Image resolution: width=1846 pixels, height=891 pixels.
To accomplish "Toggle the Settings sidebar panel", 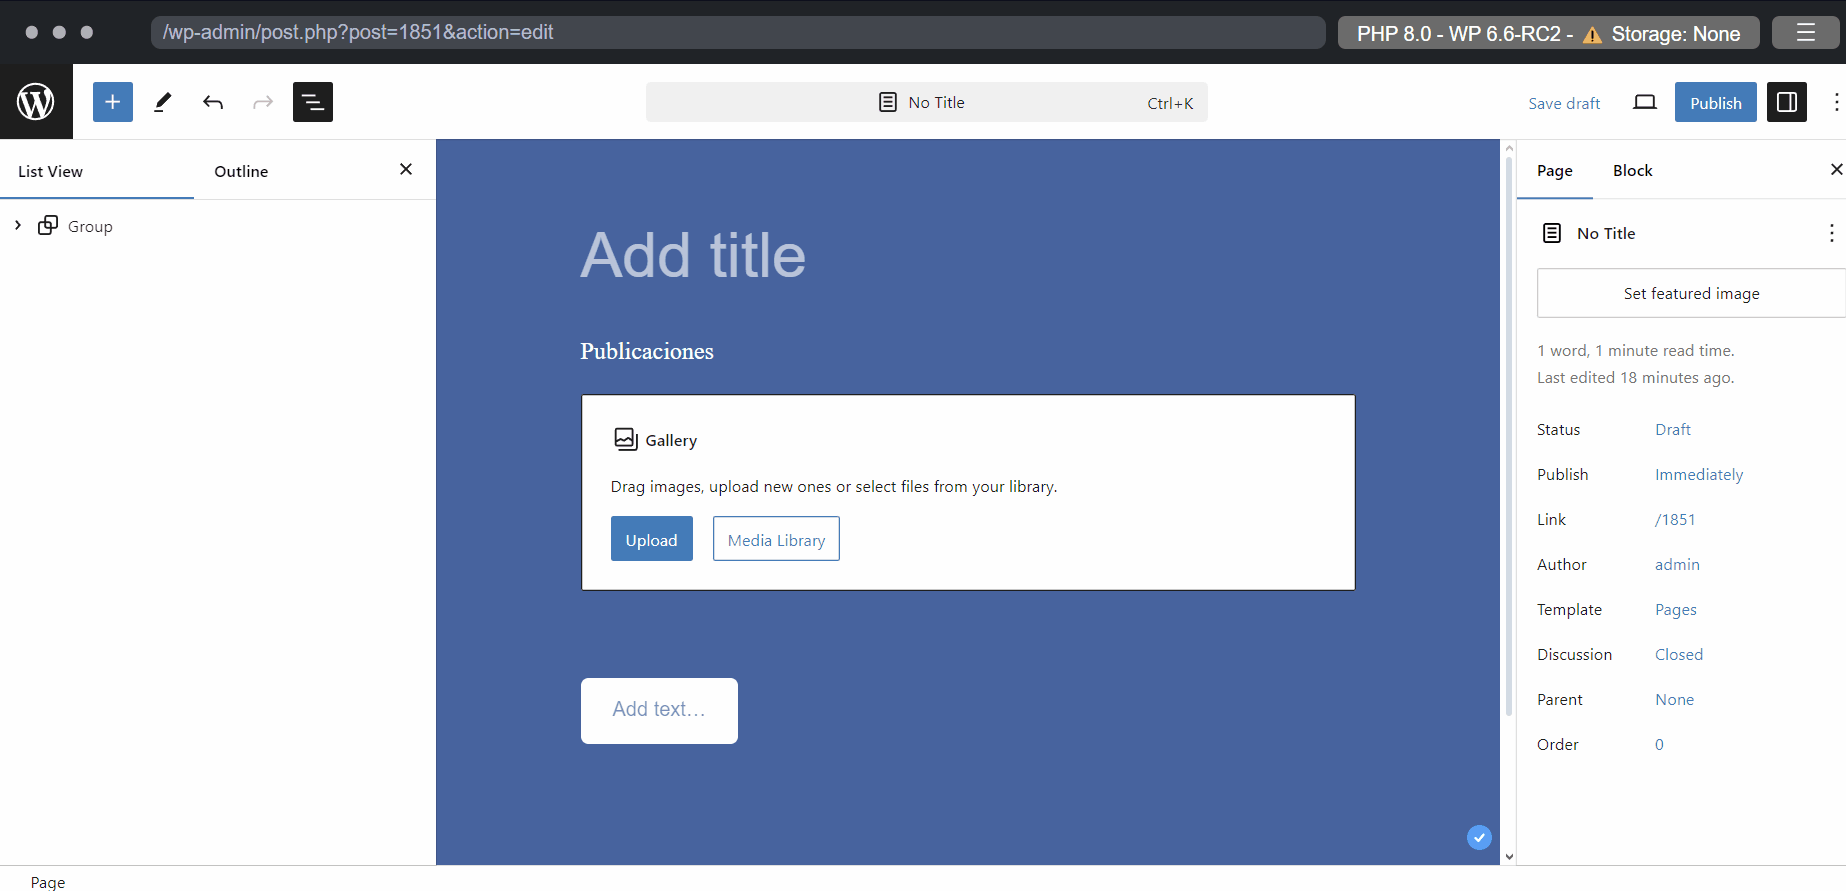I will tap(1786, 102).
